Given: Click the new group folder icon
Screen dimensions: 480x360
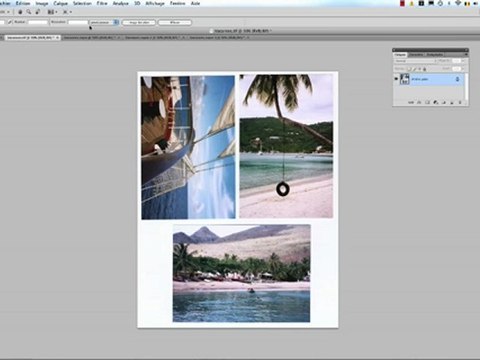Looking at the screenshot, I should pos(444,102).
